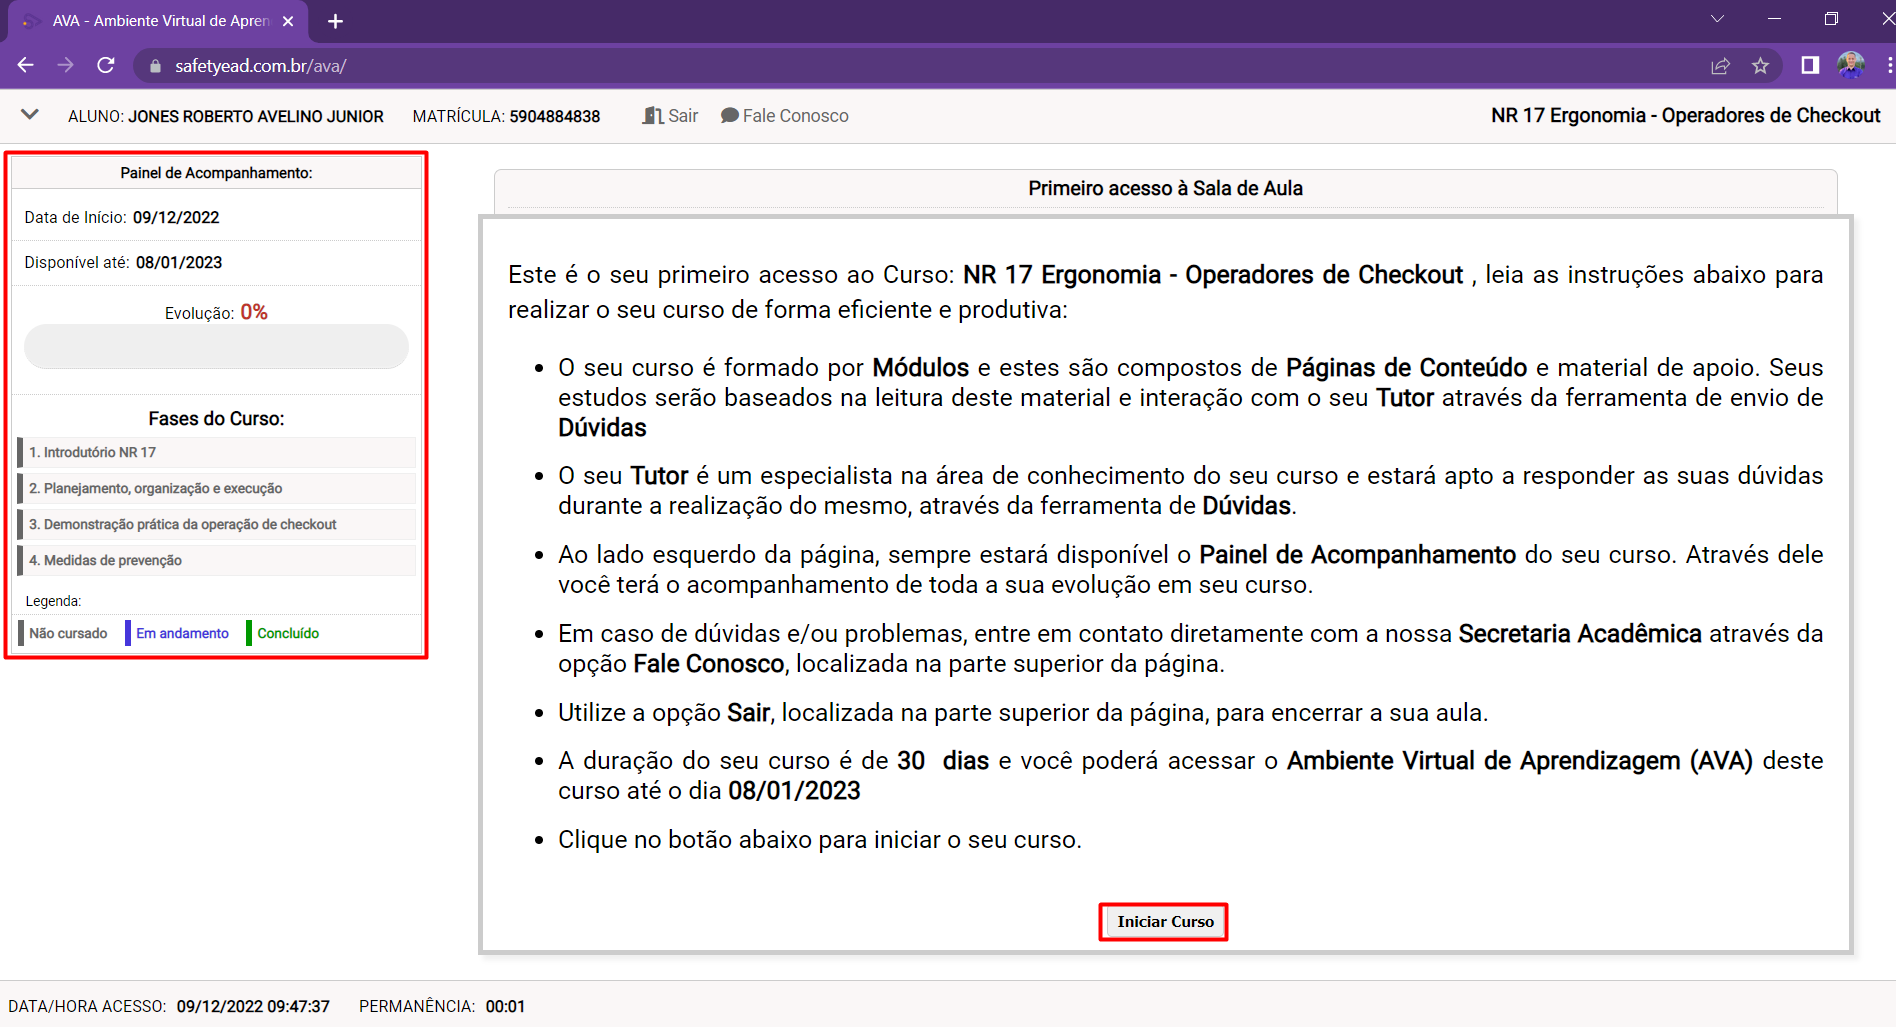Click course title NR 17 Ergonomia header
1896x1027 pixels.
[x=1685, y=115]
